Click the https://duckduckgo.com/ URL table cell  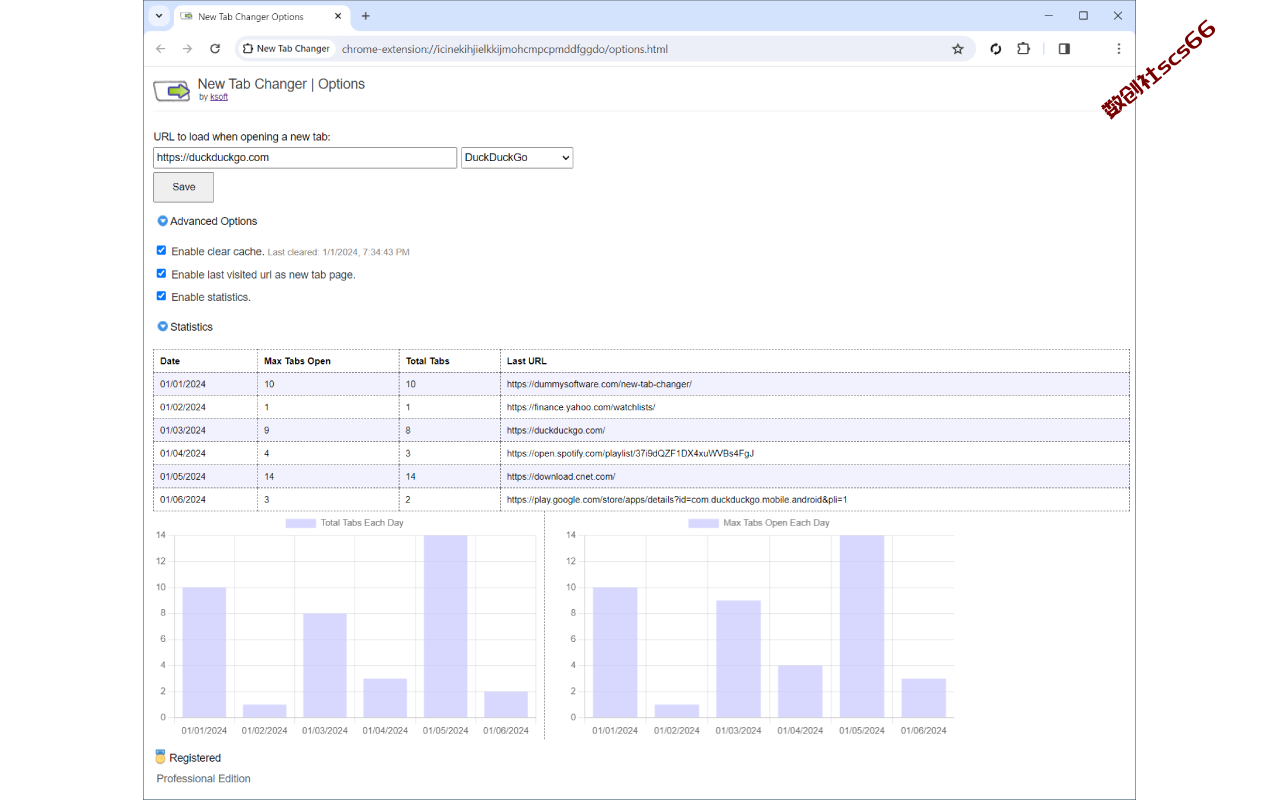[x=815, y=430]
